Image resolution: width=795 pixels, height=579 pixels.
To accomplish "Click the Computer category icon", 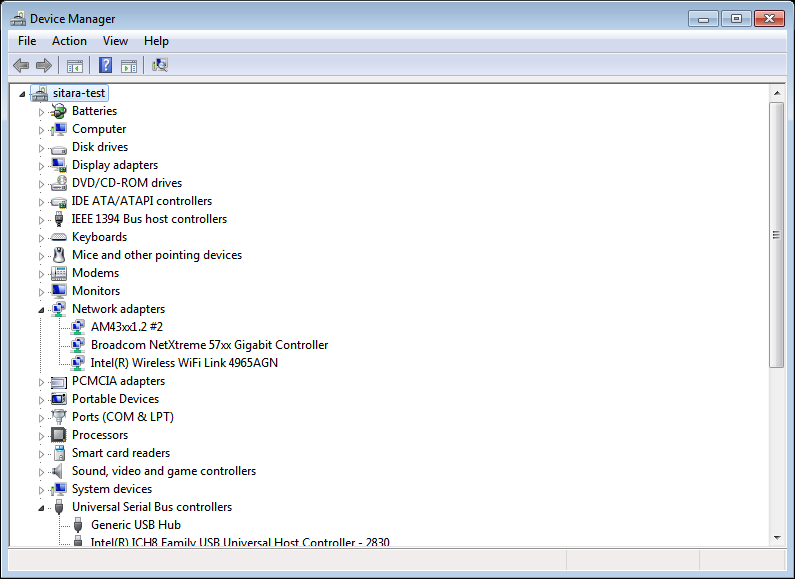I will [x=59, y=129].
